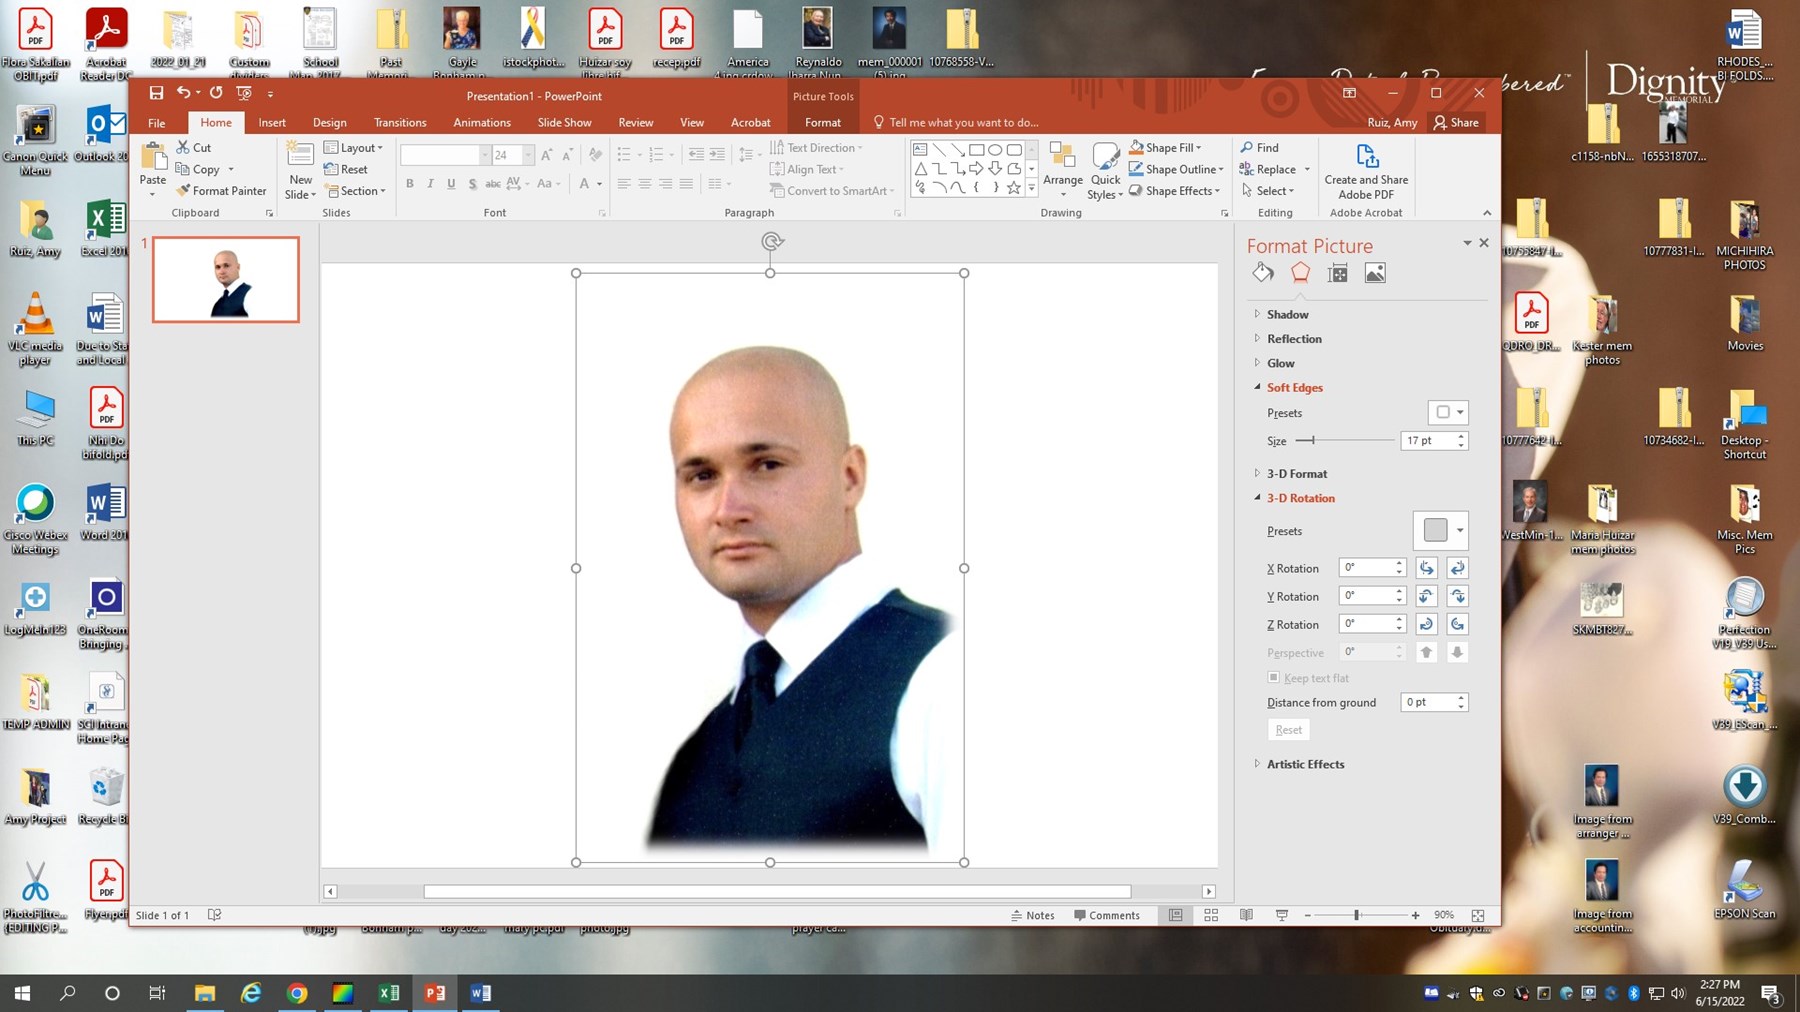Image resolution: width=1800 pixels, height=1012 pixels.
Task: Open the Insert ribbon tab
Action: point(272,122)
